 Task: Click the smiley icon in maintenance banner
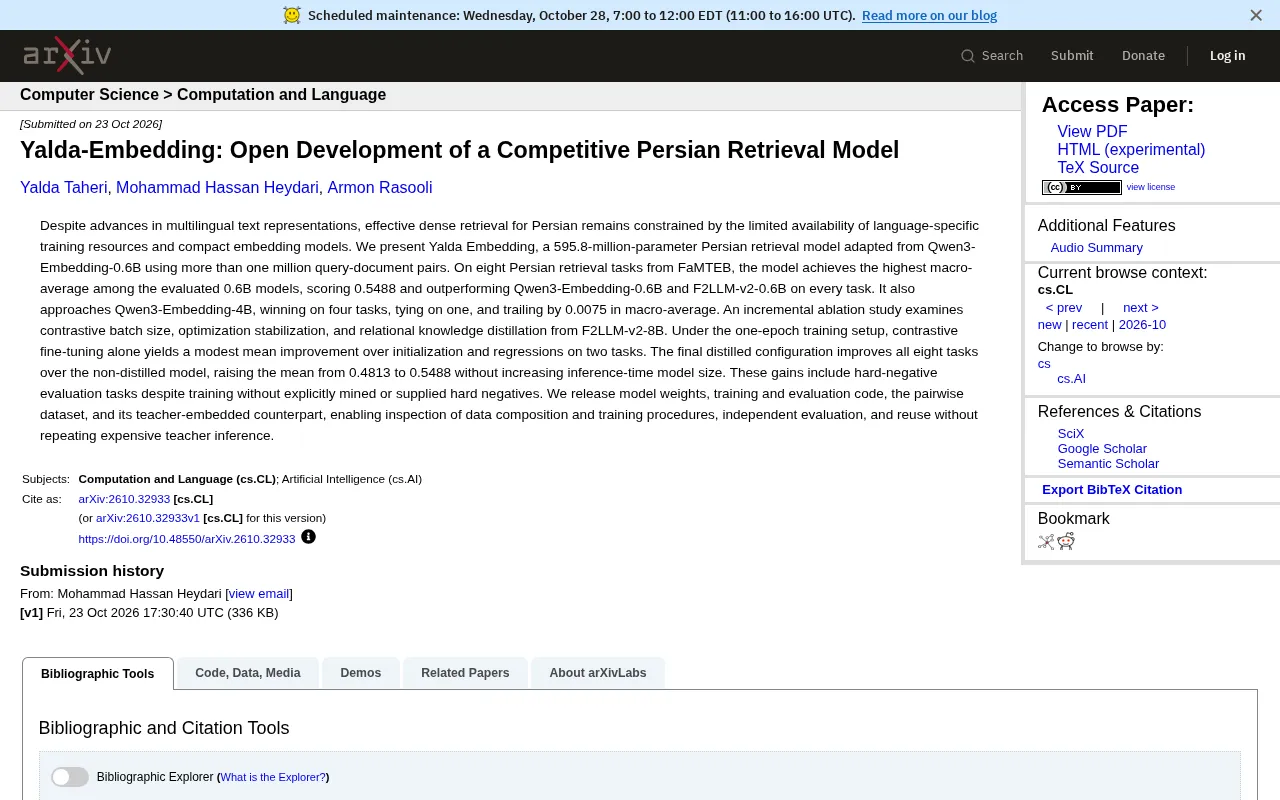[x=292, y=15]
